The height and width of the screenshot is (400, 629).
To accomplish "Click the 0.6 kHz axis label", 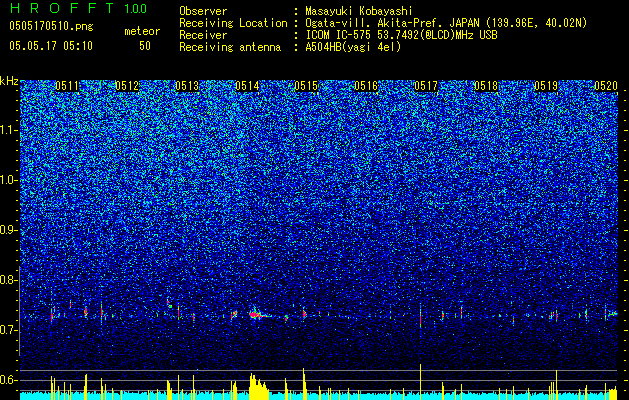I will click(9, 380).
